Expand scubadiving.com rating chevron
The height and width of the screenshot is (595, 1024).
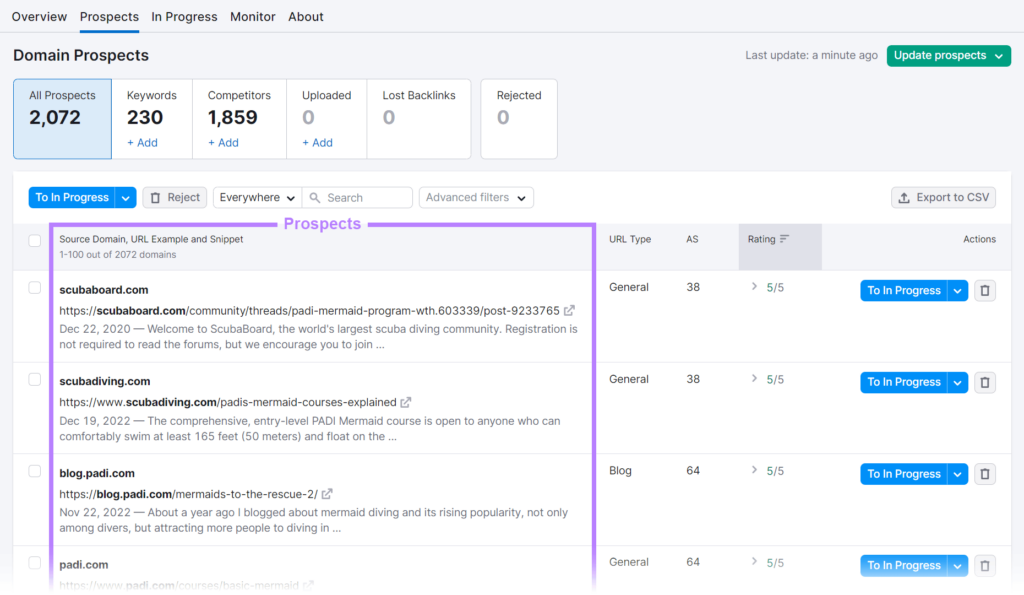tap(754, 379)
